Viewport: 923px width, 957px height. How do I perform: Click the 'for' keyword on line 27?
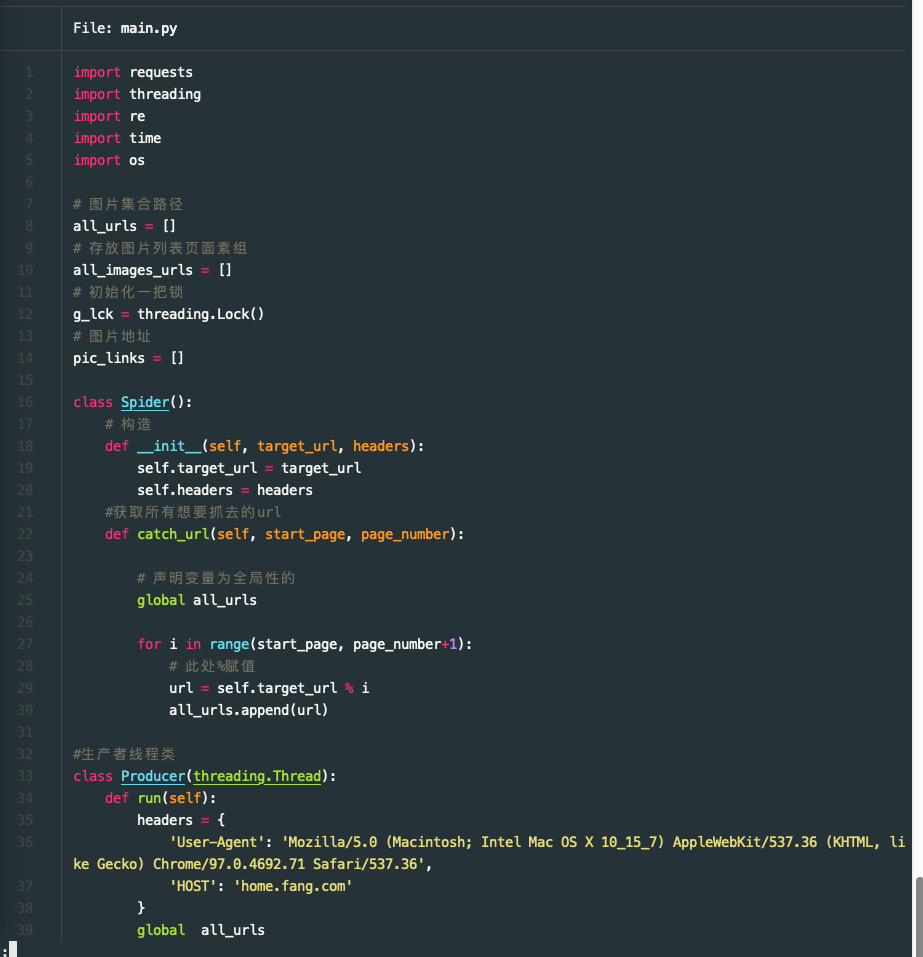149,644
